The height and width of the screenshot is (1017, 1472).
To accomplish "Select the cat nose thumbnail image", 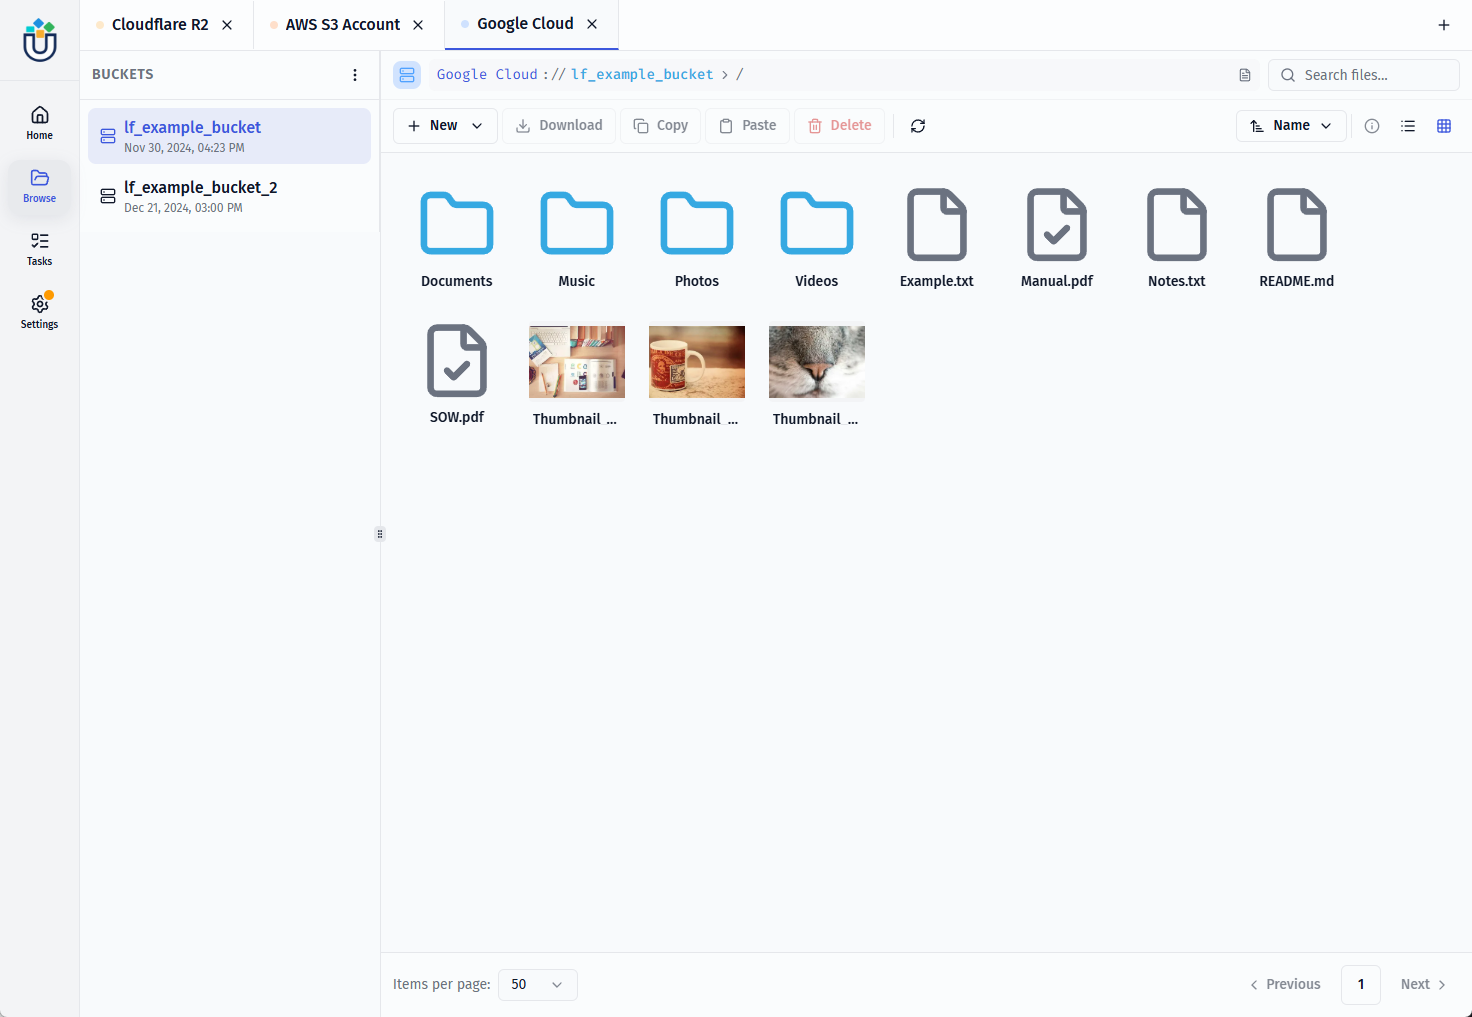I will click(x=816, y=362).
